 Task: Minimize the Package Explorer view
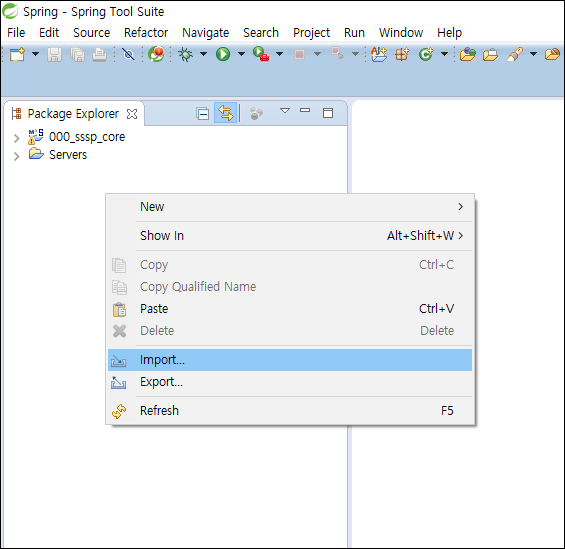[x=305, y=110]
